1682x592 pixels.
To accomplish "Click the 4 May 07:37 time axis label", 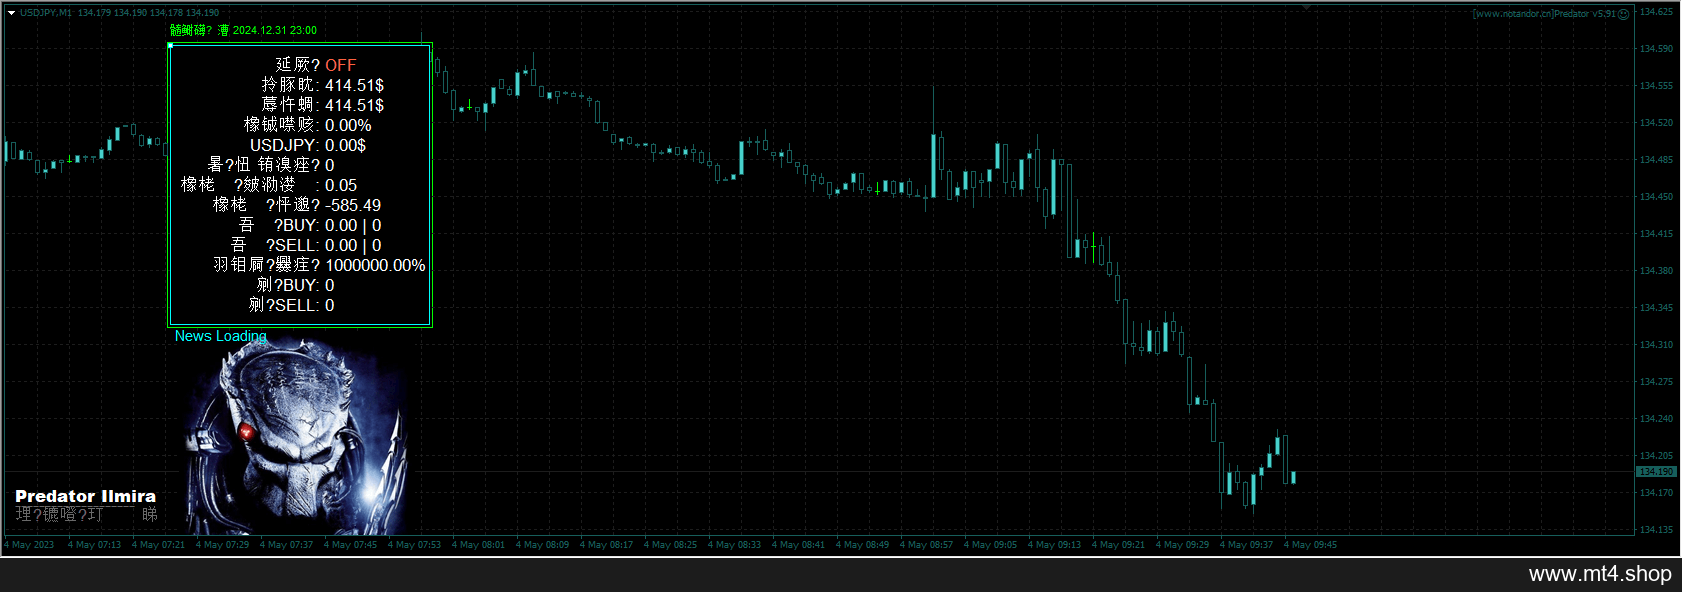I will click(x=286, y=545).
